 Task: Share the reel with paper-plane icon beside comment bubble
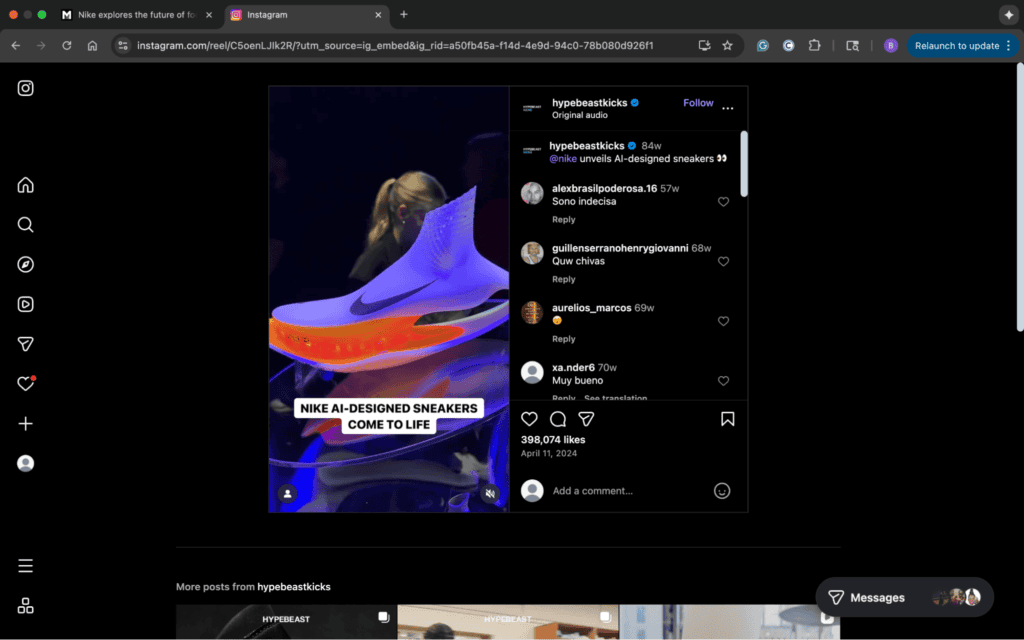[586, 419]
